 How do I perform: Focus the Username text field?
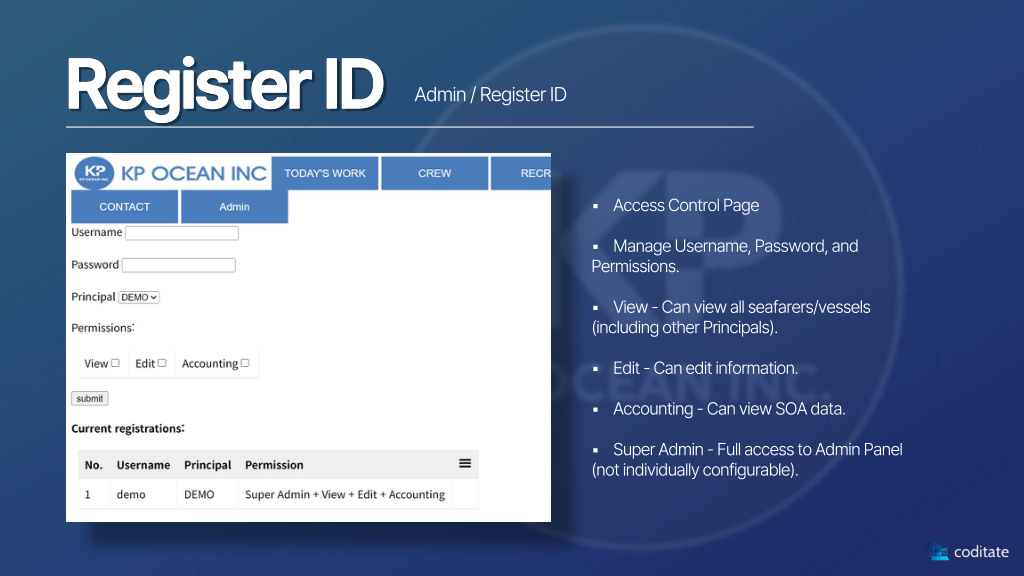tap(182, 233)
